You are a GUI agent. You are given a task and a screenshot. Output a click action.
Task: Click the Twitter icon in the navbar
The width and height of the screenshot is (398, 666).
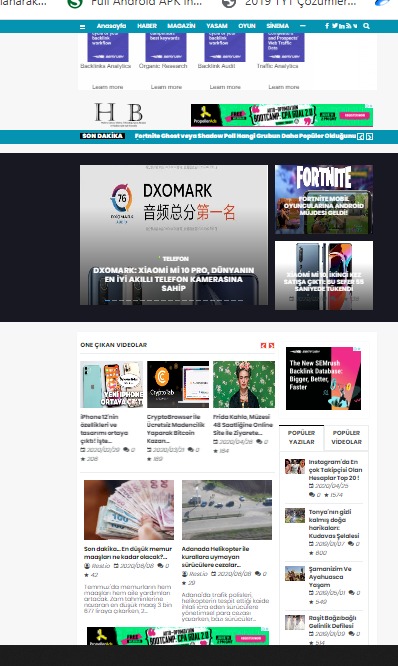(335, 26)
